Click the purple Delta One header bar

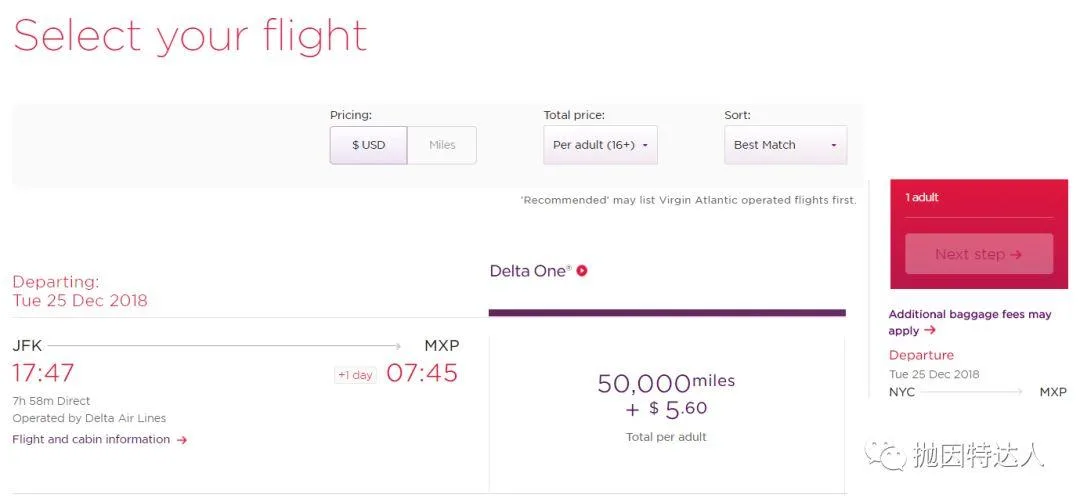[x=667, y=313]
